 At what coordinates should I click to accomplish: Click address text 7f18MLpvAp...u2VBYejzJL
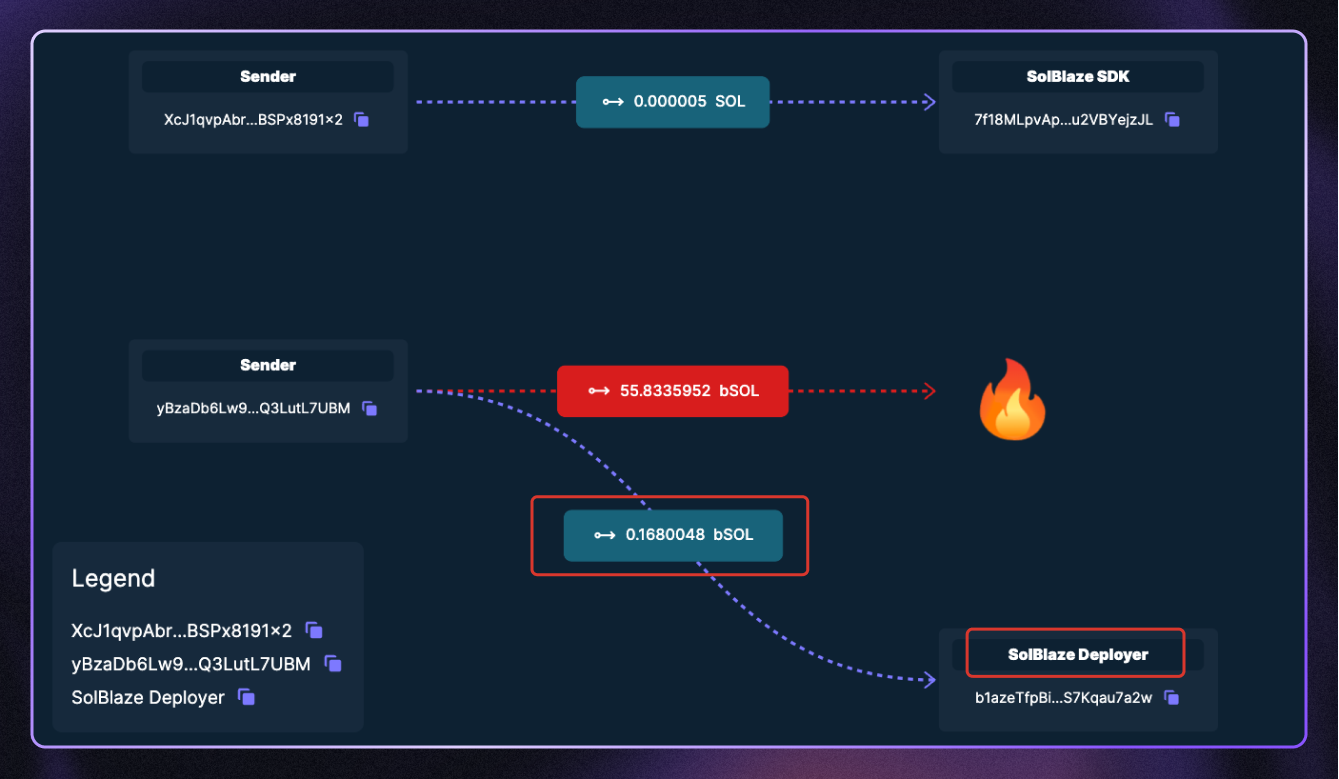[1064, 120]
